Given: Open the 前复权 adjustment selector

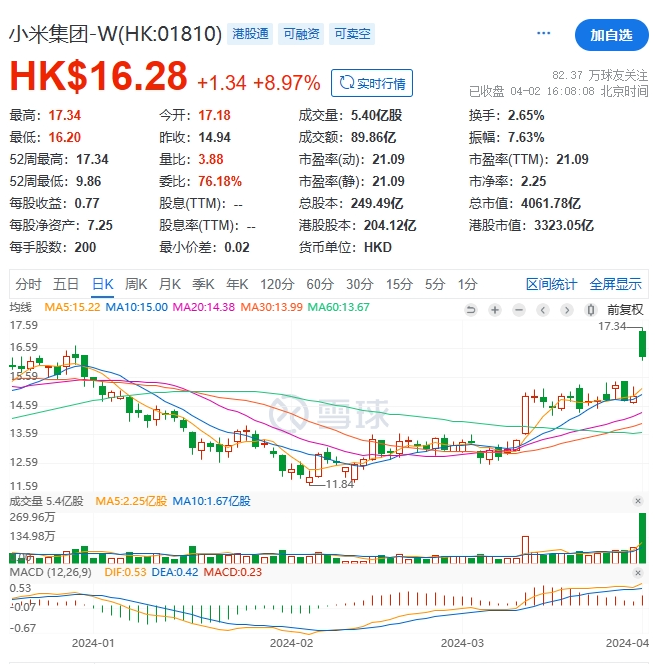Looking at the screenshot, I should tap(625, 310).
